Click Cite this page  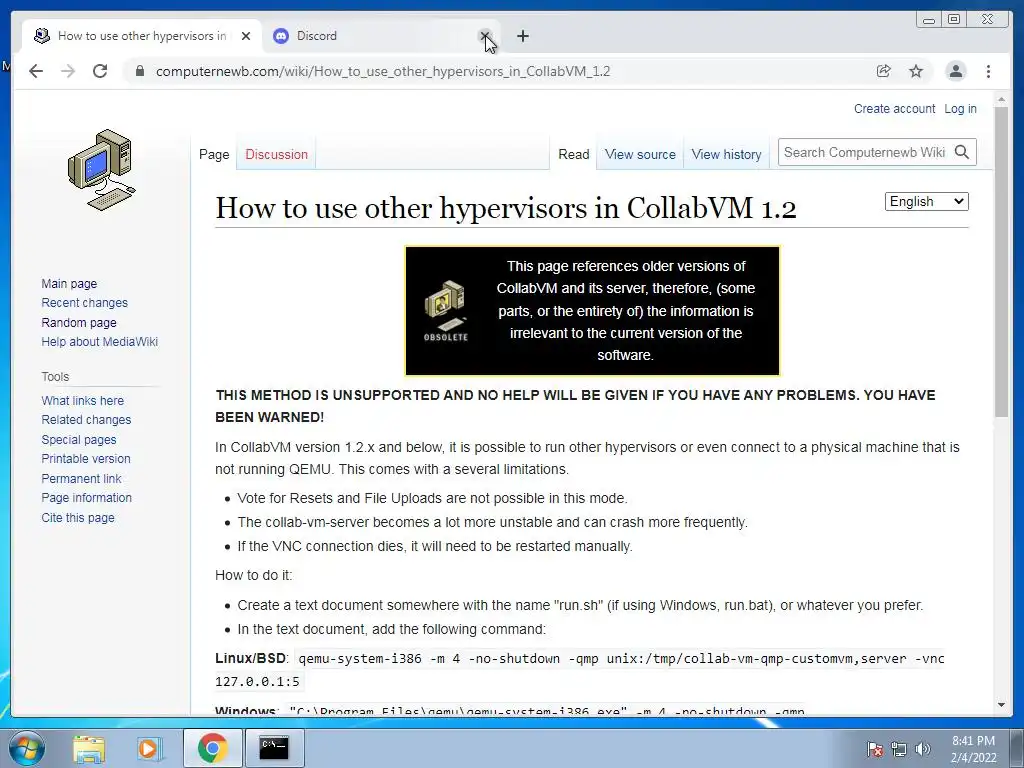tap(78, 517)
